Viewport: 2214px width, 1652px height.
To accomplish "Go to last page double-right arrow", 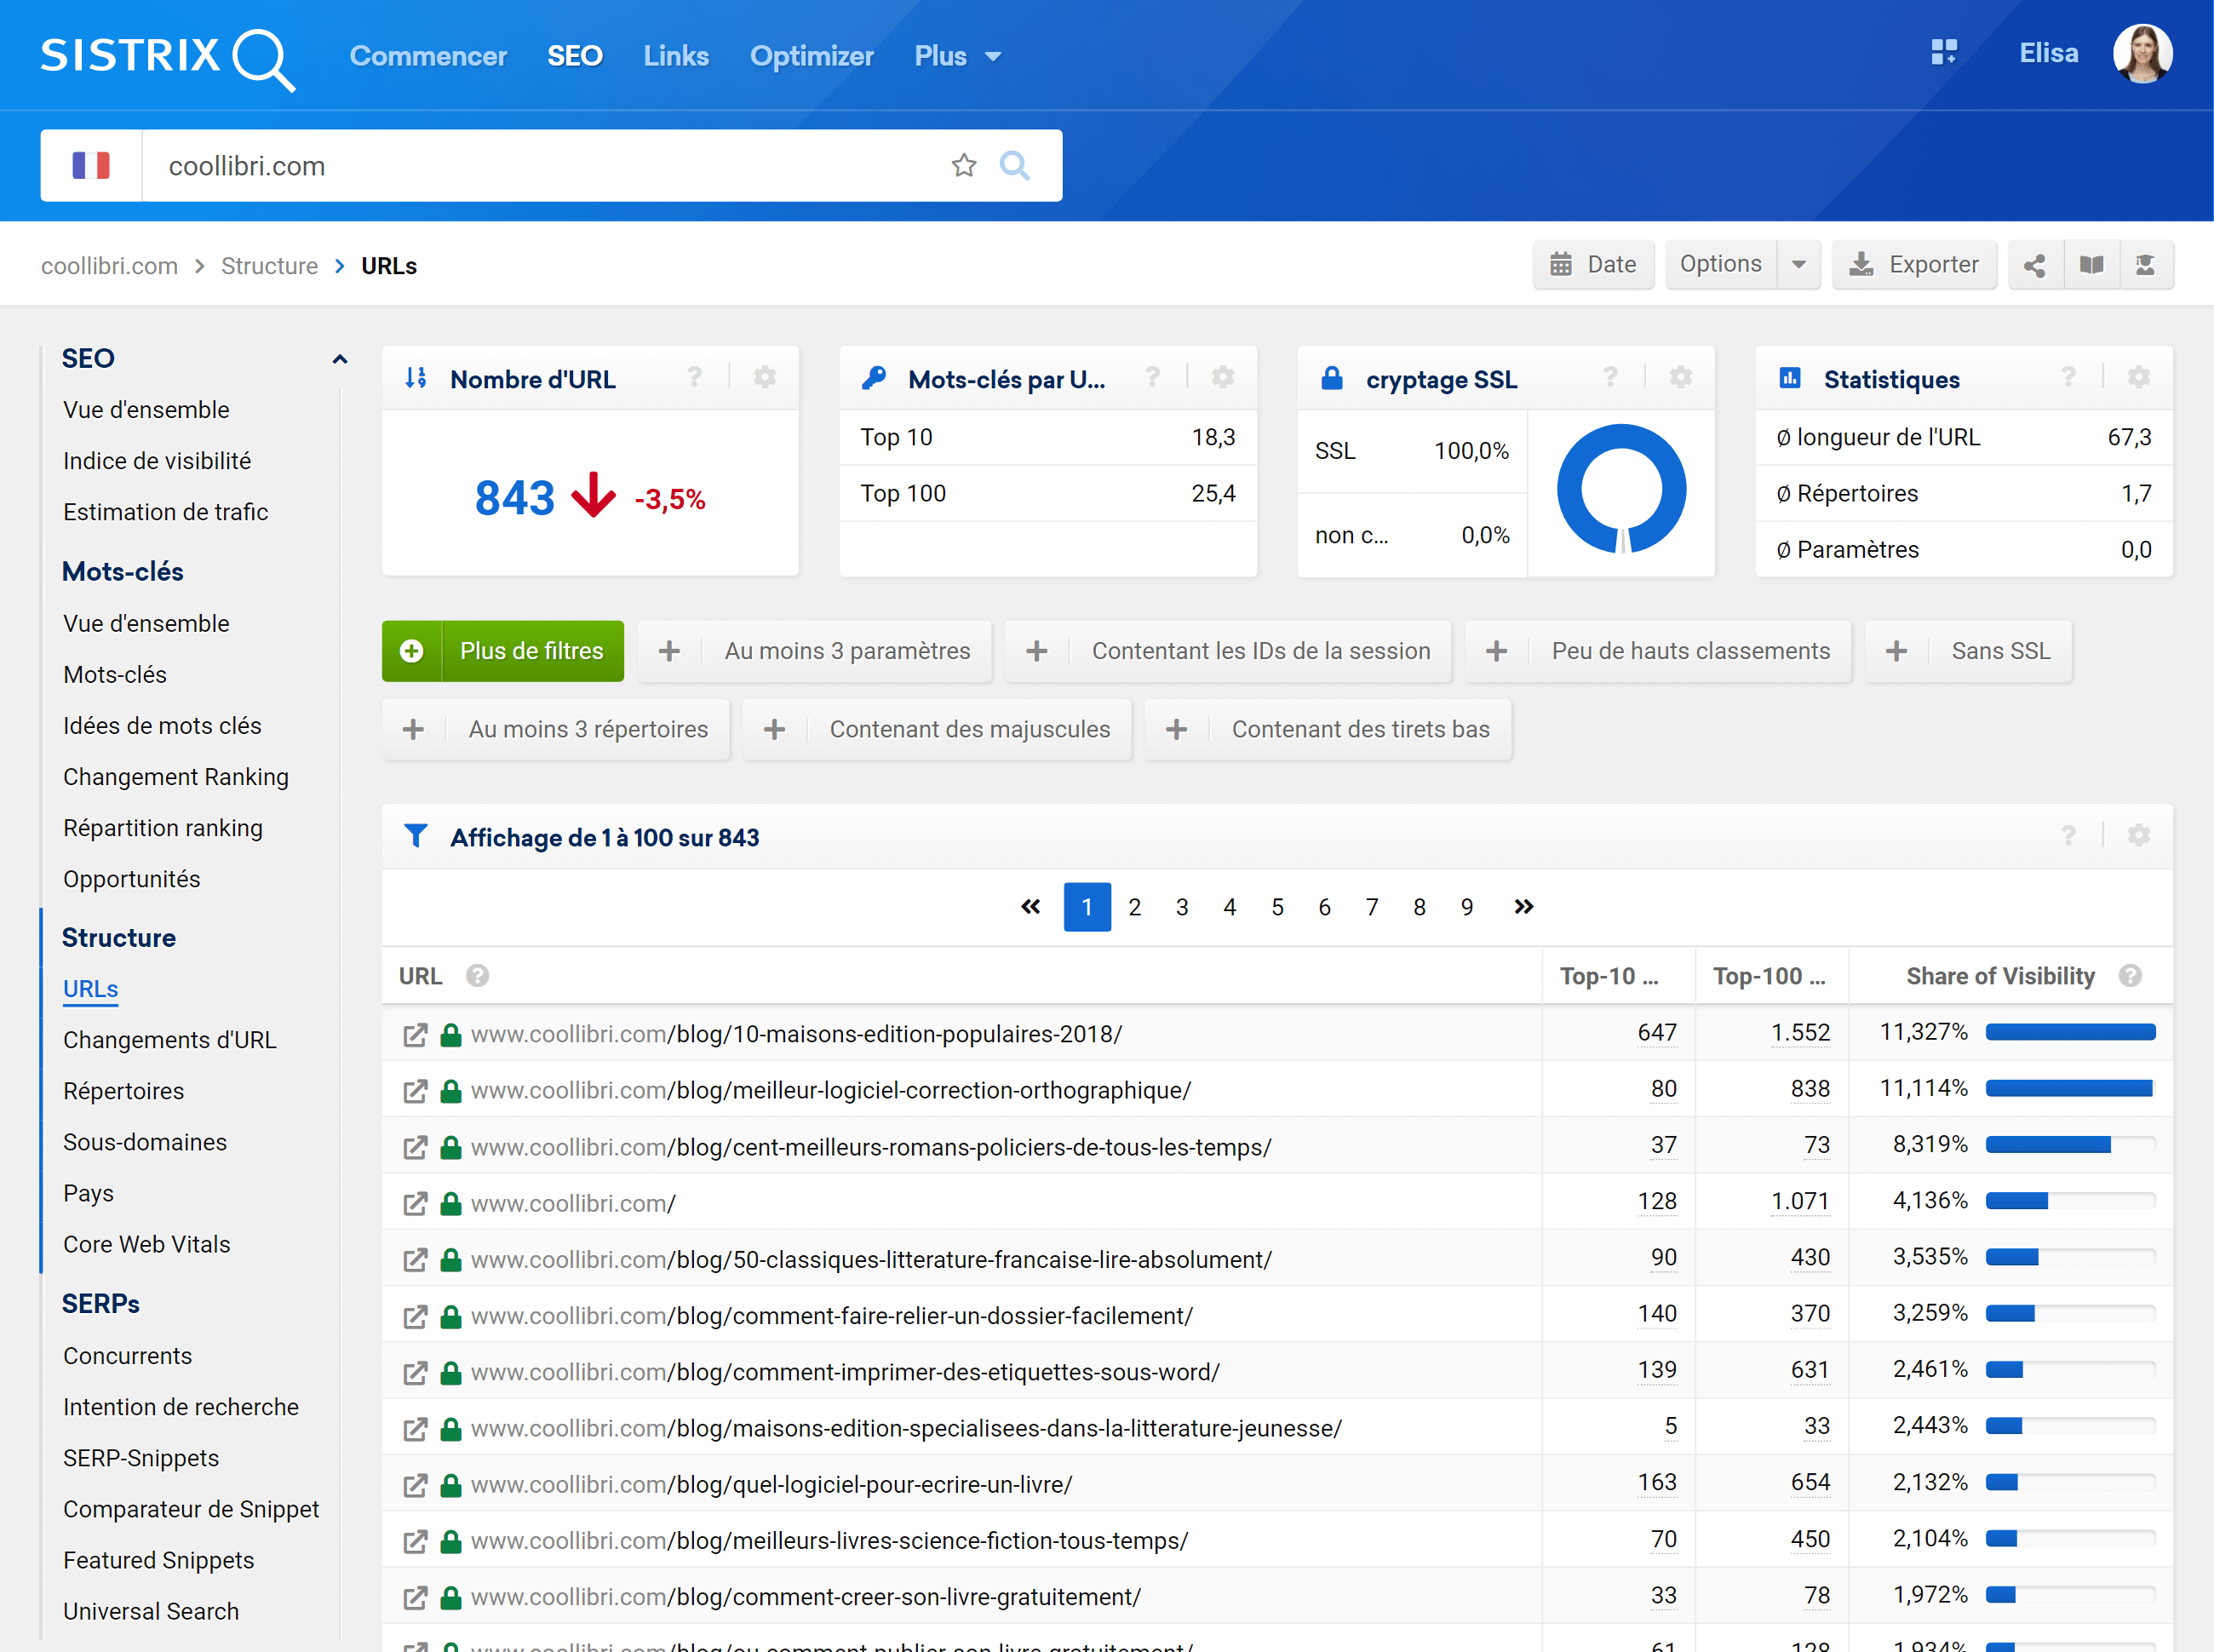I will (x=1523, y=906).
